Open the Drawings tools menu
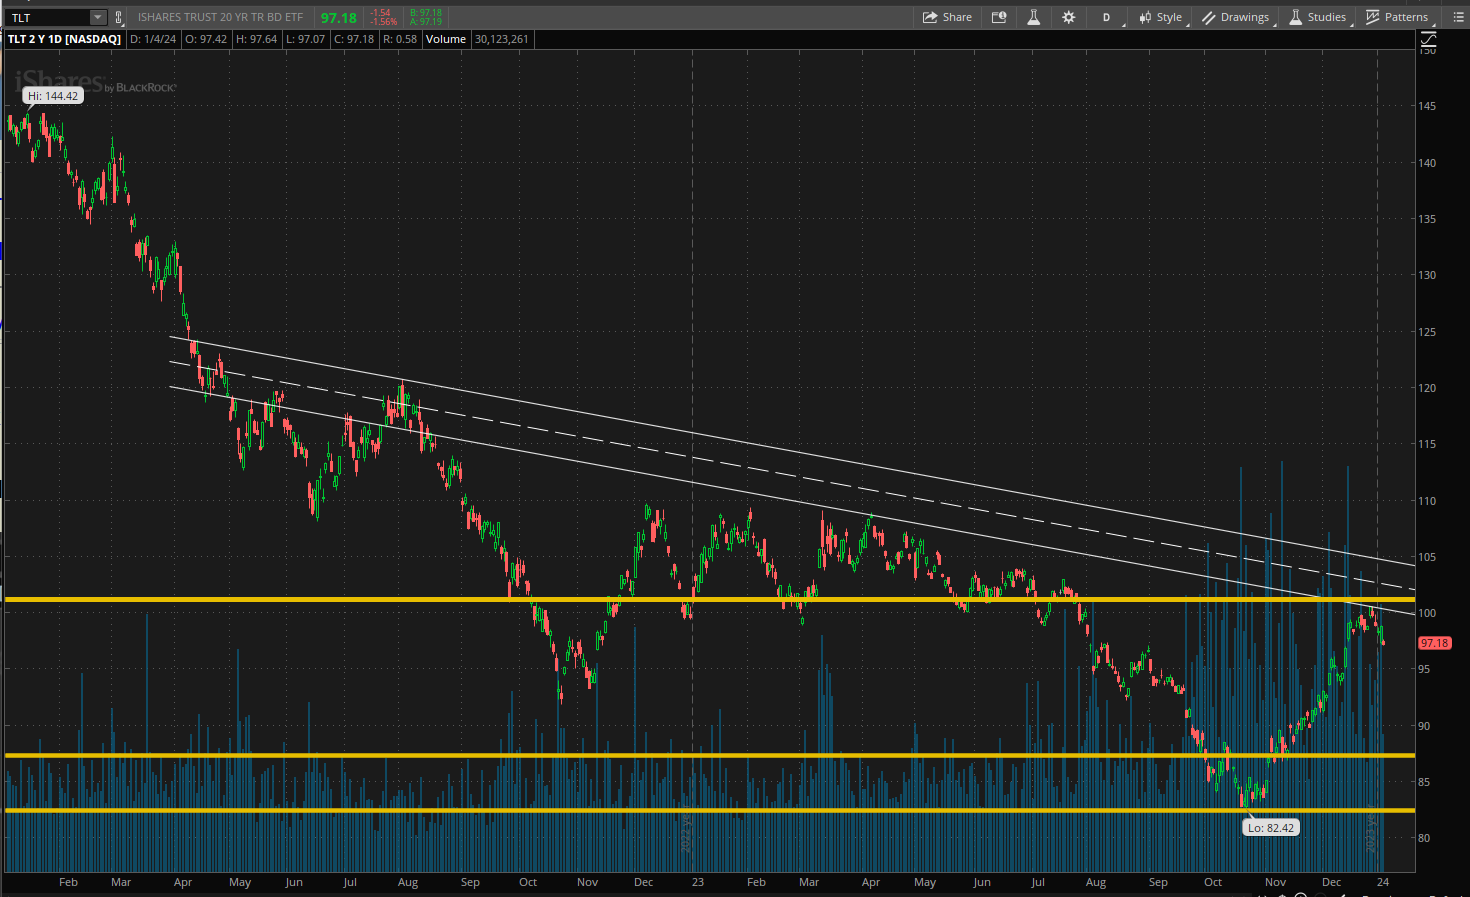The height and width of the screenshot is (897, 1470). (1235, 17)
